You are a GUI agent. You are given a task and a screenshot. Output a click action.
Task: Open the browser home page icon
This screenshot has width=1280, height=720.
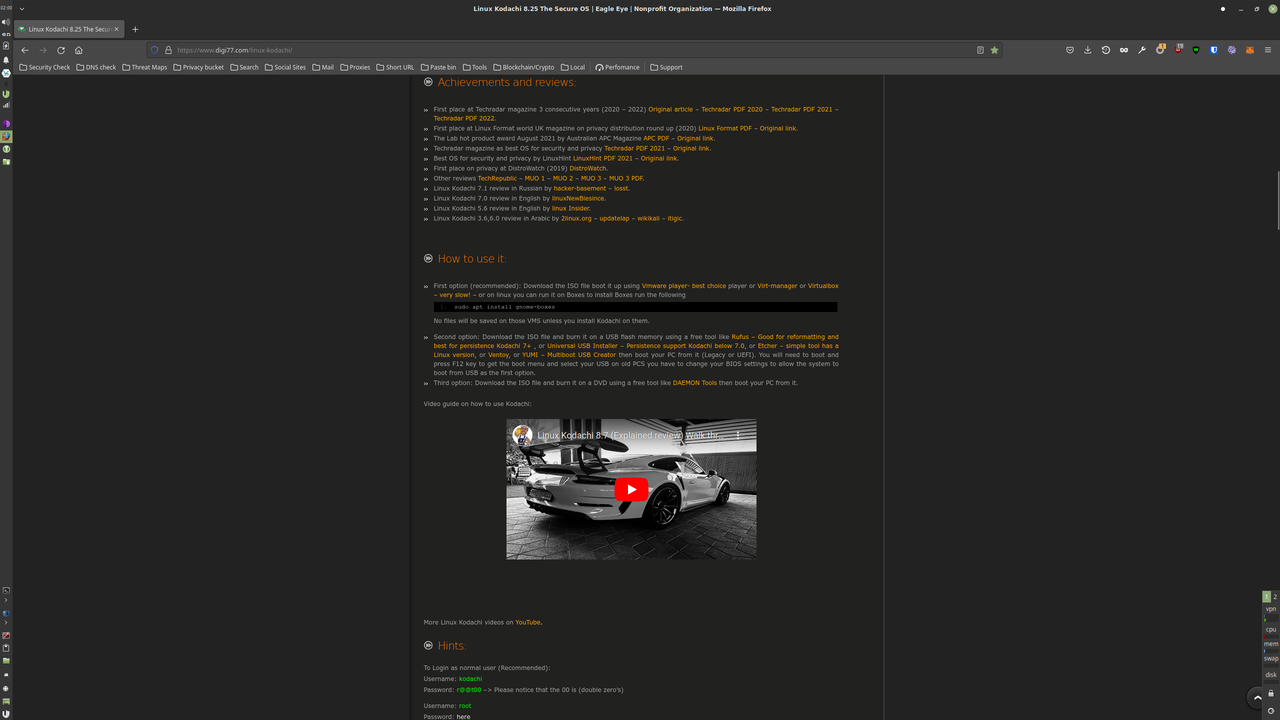pos(79,50)
